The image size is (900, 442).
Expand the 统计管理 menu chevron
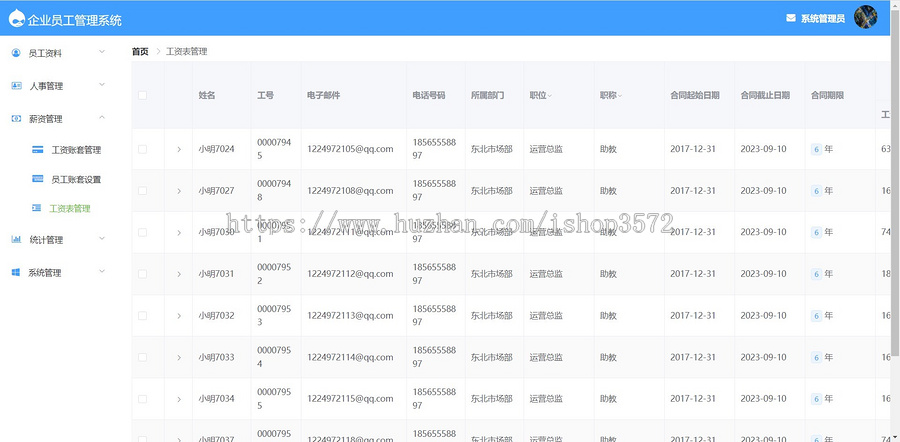click(102, 238)
